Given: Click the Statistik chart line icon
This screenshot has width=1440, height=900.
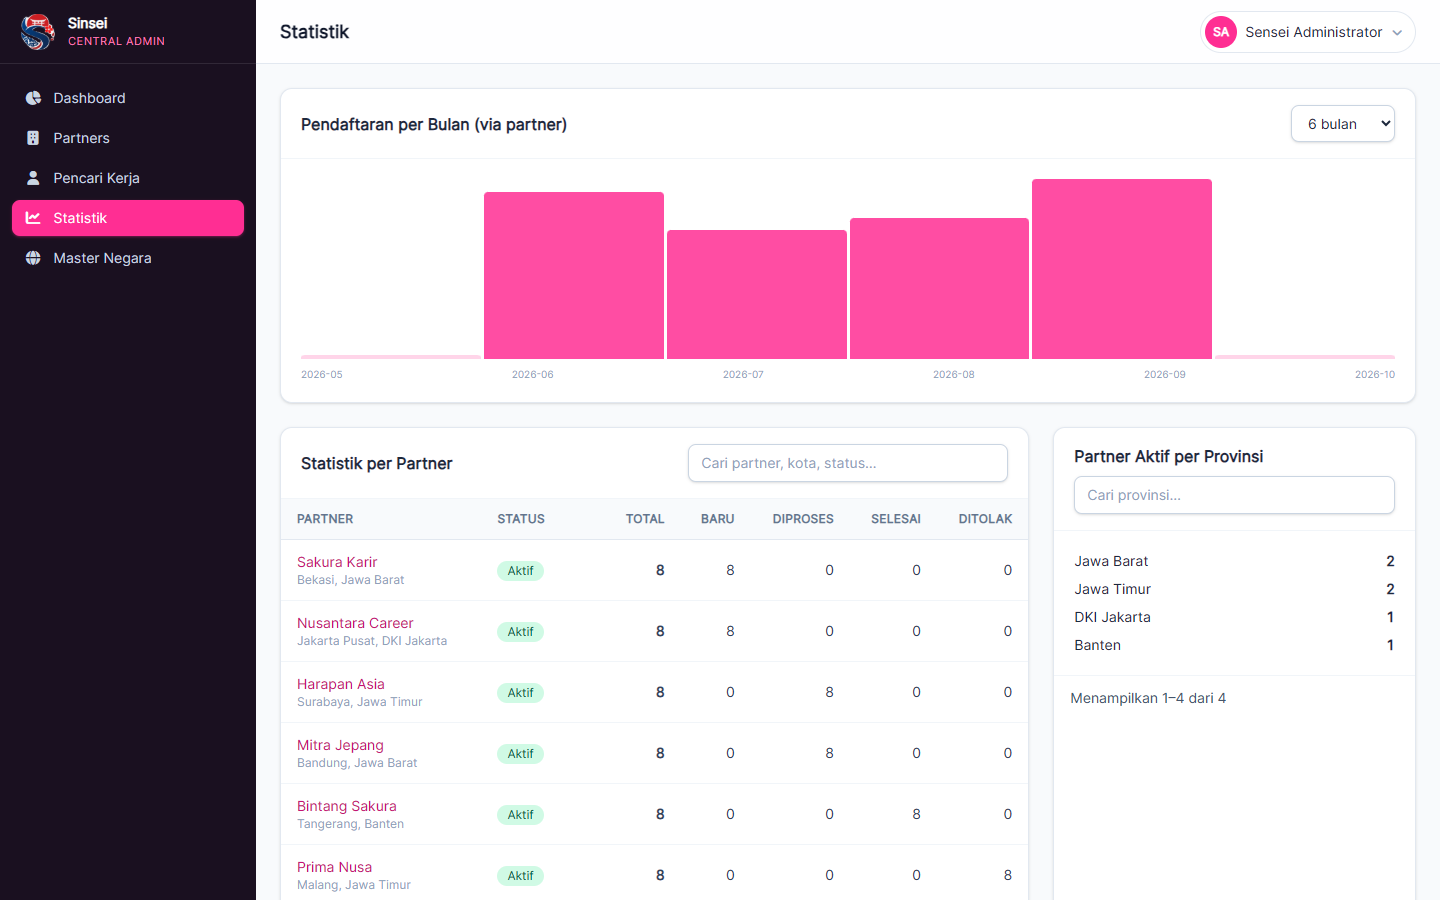Looking at the screenshot, I should coord(33,218).
